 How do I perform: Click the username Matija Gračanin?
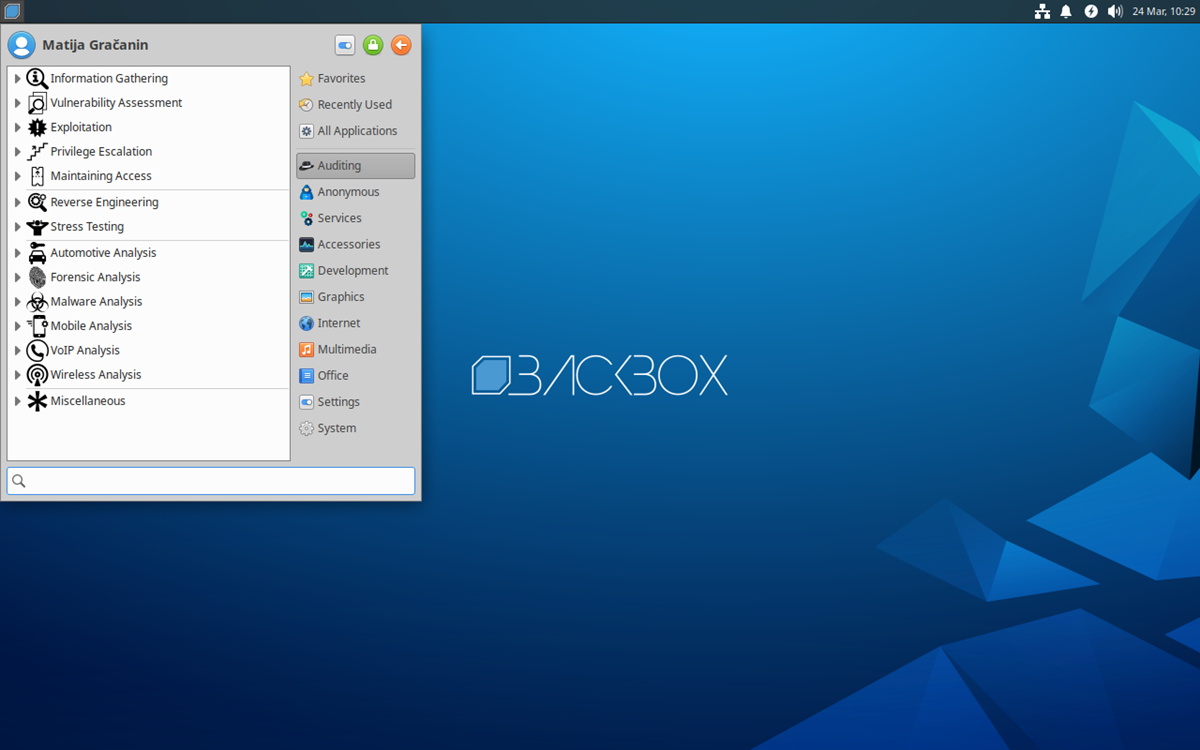click(95, 45)
